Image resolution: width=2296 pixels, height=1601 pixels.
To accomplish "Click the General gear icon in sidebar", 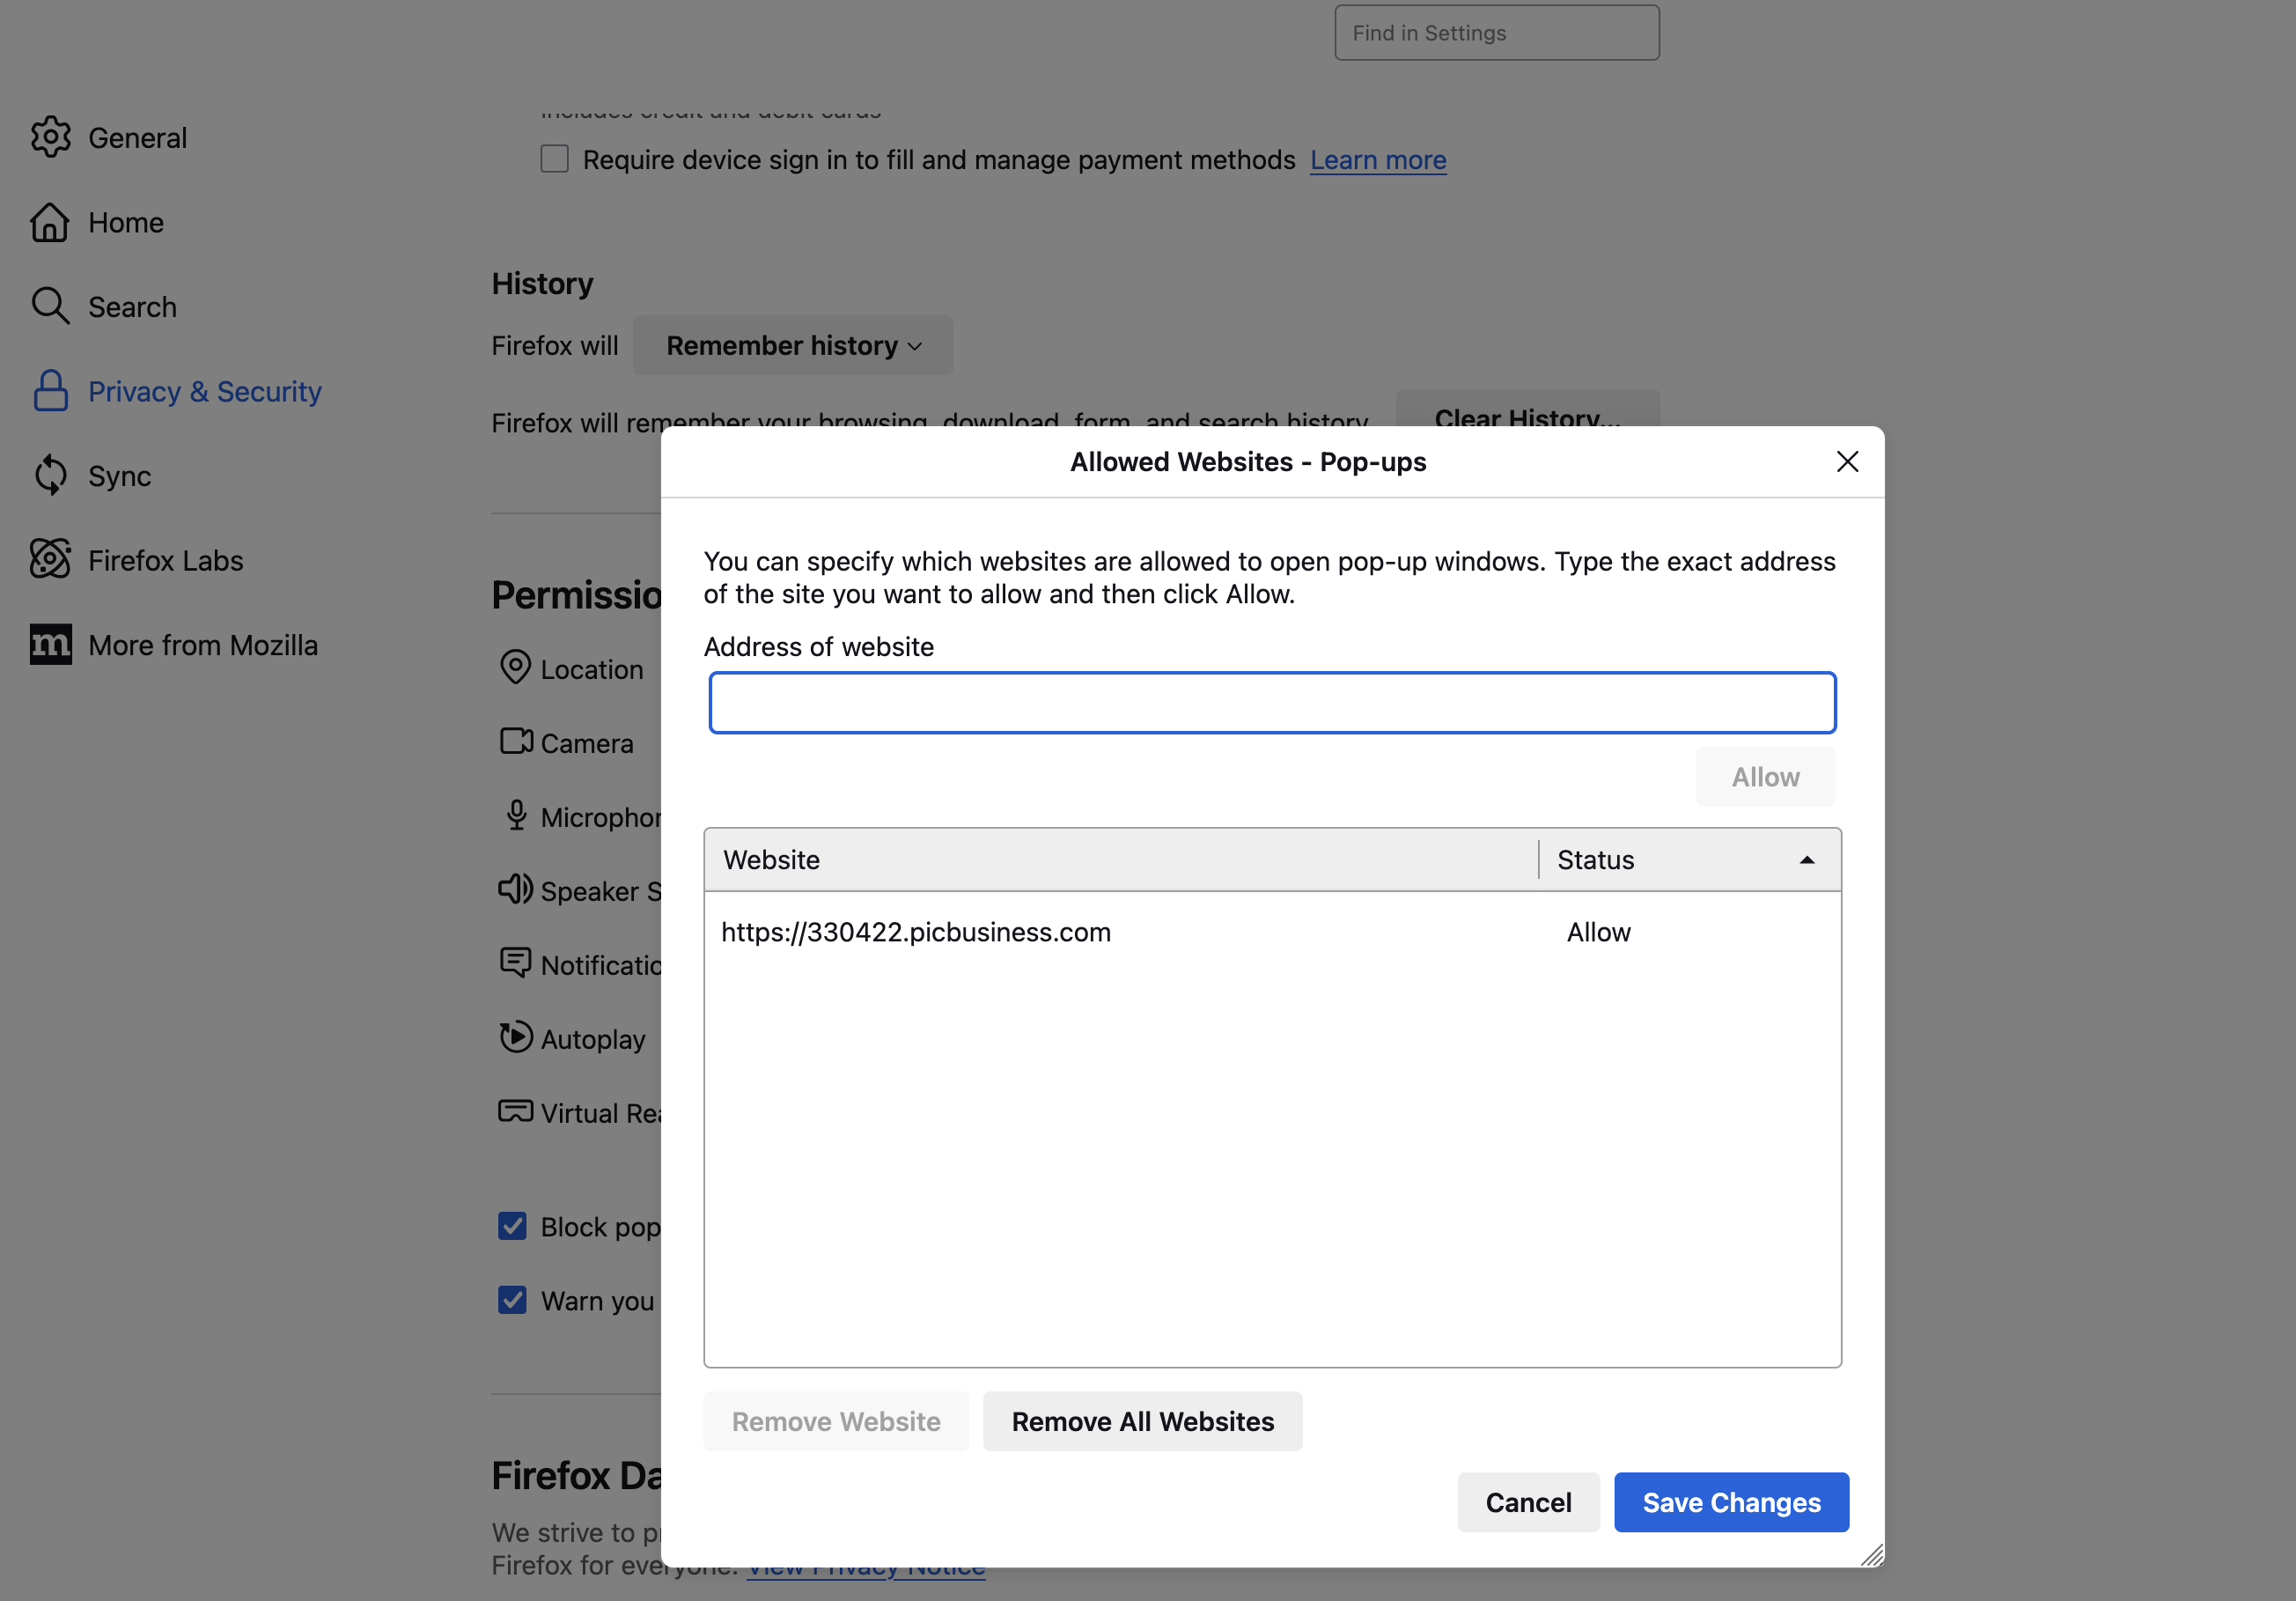I will [50, 137].
